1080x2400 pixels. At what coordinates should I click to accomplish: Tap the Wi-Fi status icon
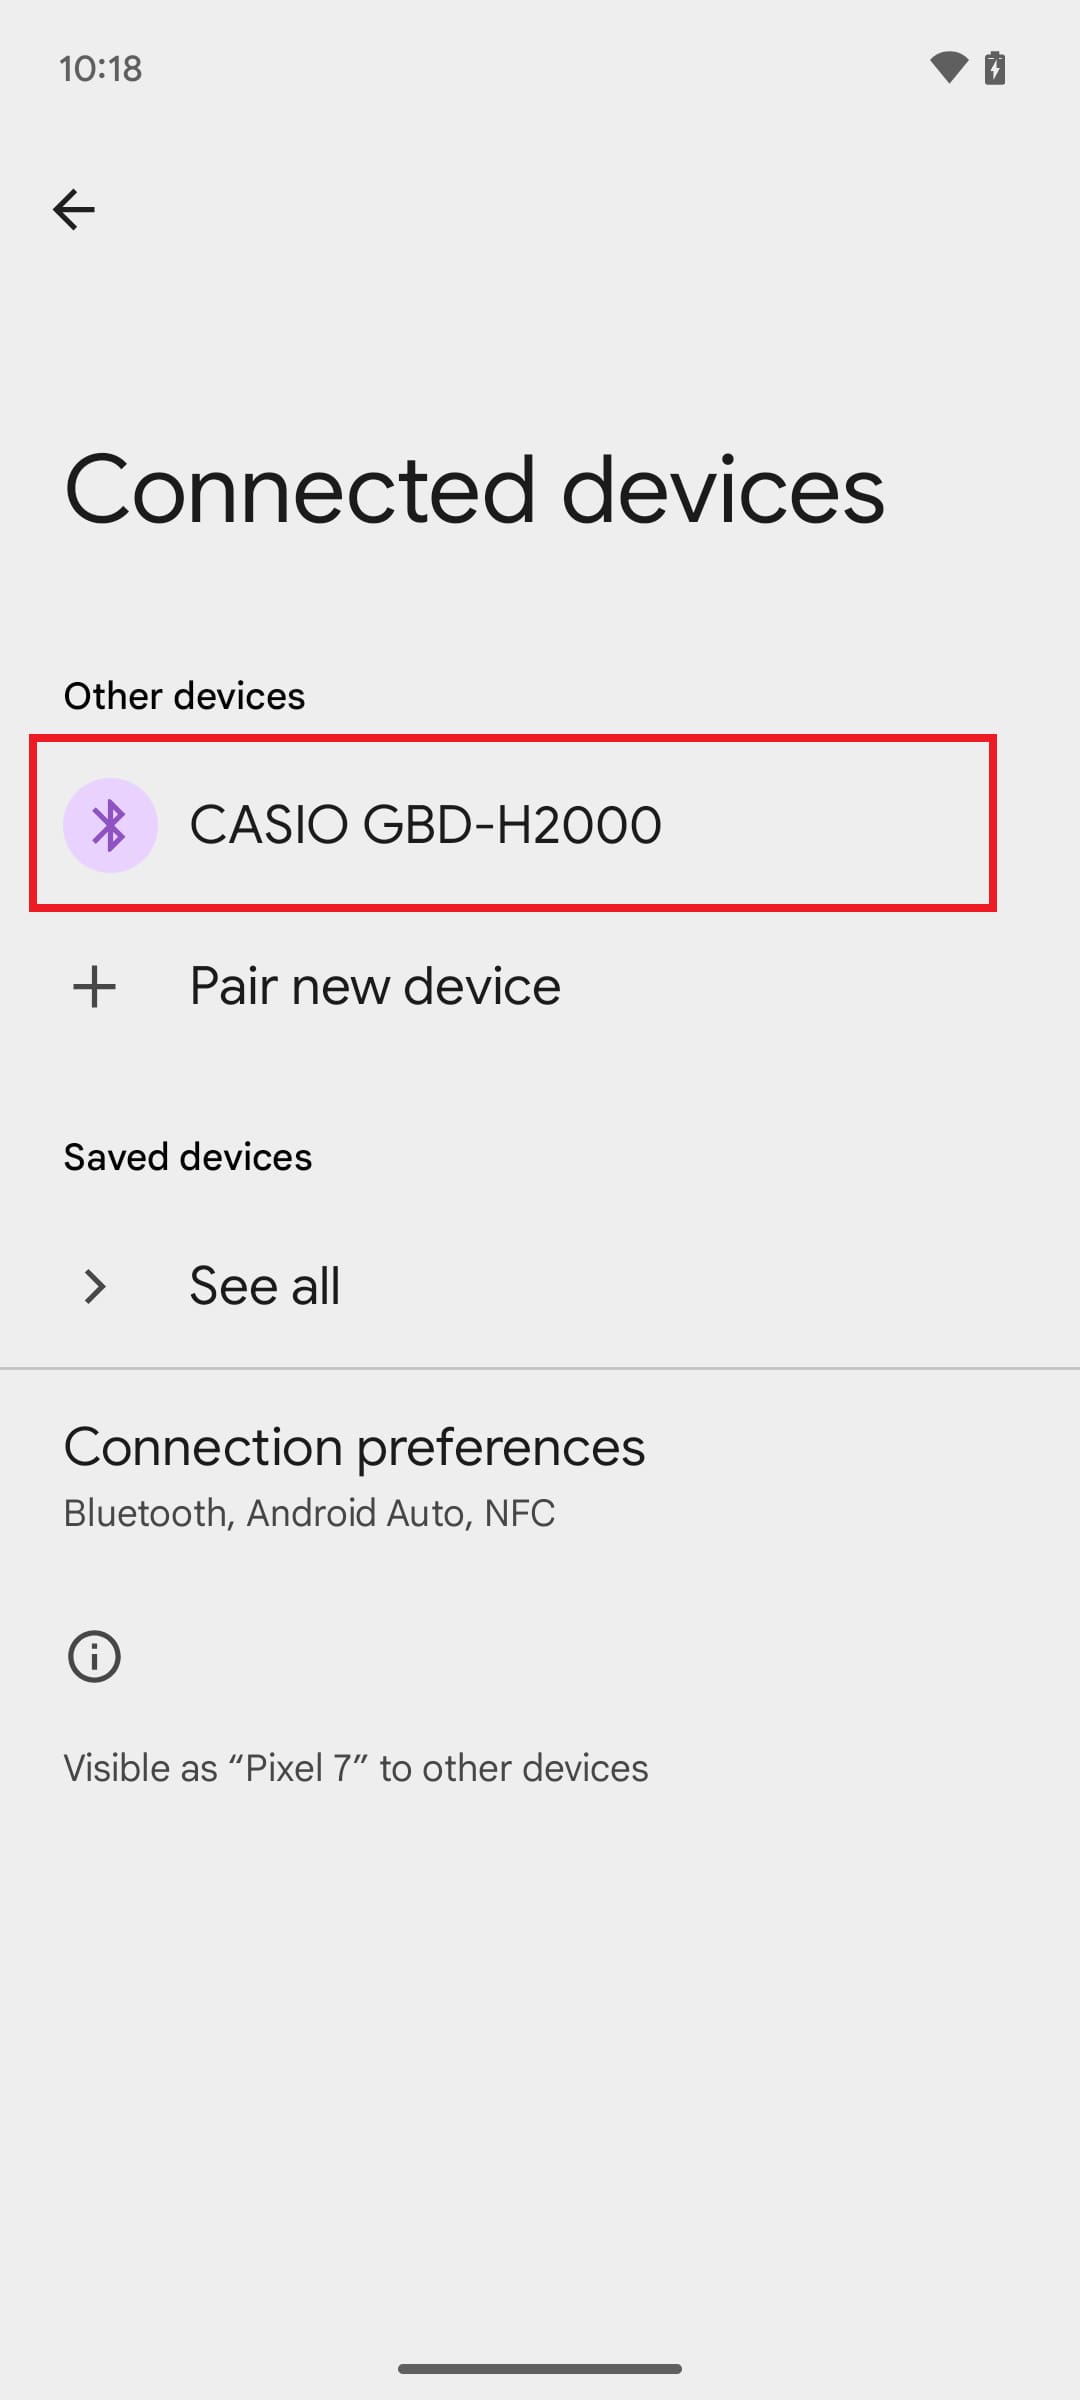[948, 68]
